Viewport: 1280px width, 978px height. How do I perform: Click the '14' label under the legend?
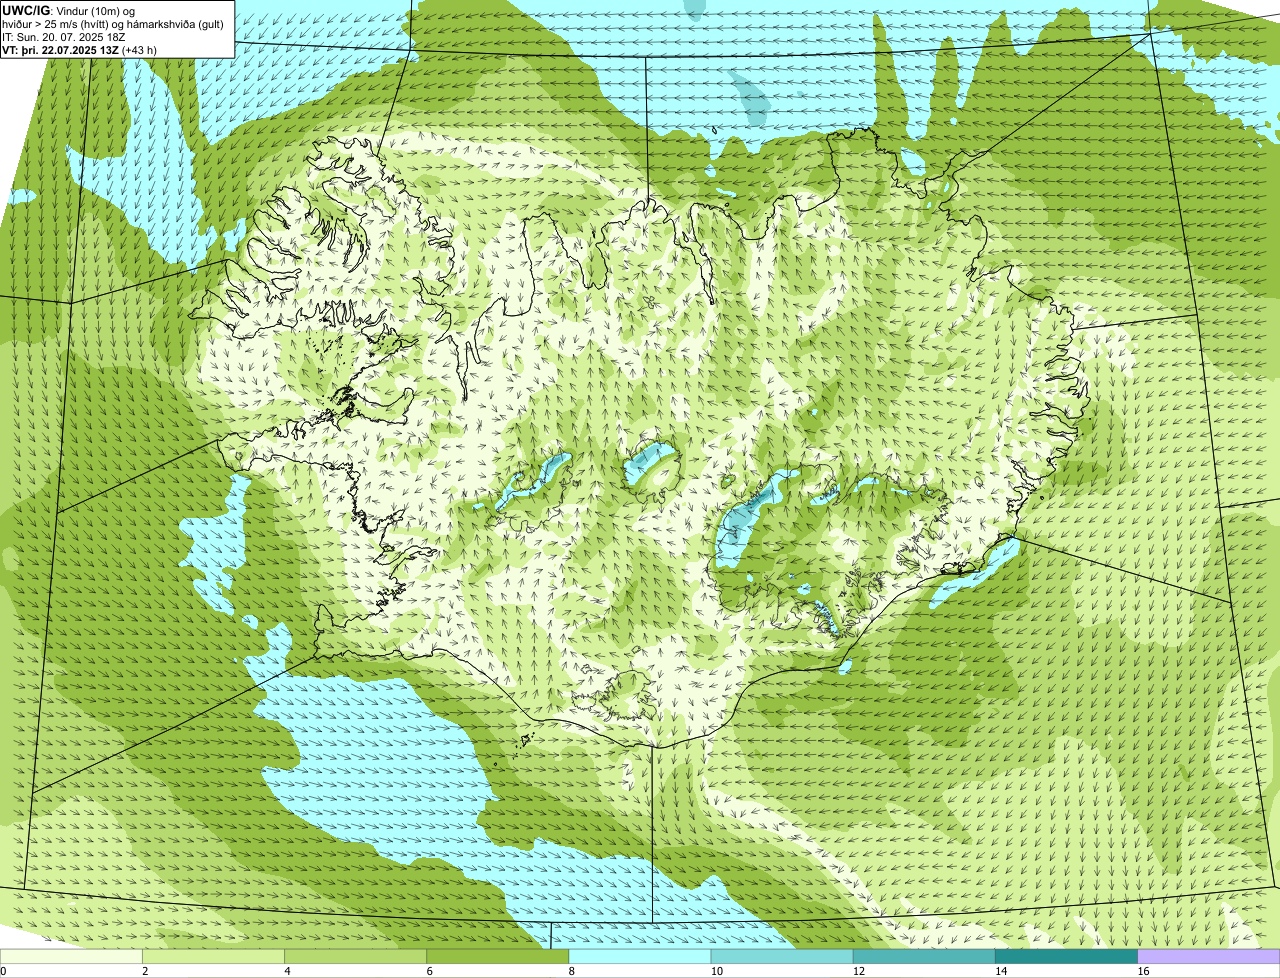tap(1000, 971)
